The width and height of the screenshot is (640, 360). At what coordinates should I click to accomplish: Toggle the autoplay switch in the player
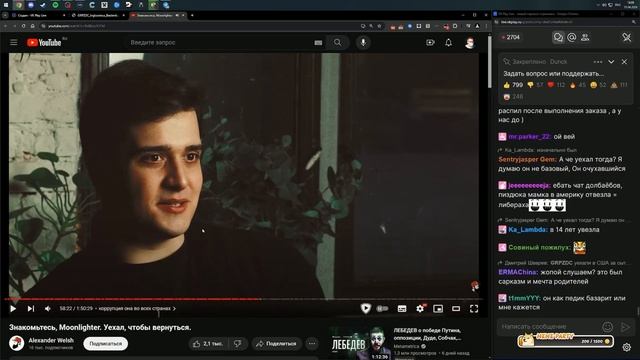[382, 309]
